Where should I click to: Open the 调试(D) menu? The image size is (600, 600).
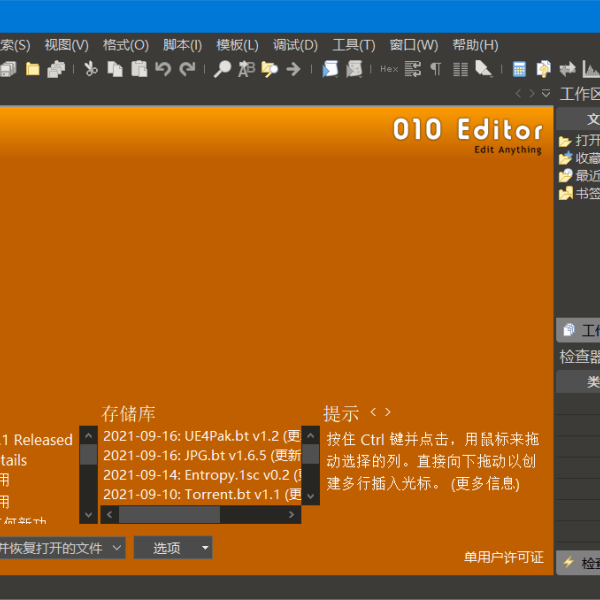(295, 45)
